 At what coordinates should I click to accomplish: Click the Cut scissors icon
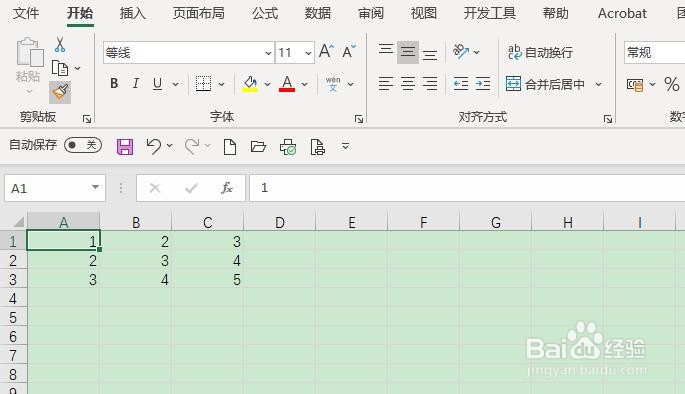pyautogui.click(x=60, y=45)
